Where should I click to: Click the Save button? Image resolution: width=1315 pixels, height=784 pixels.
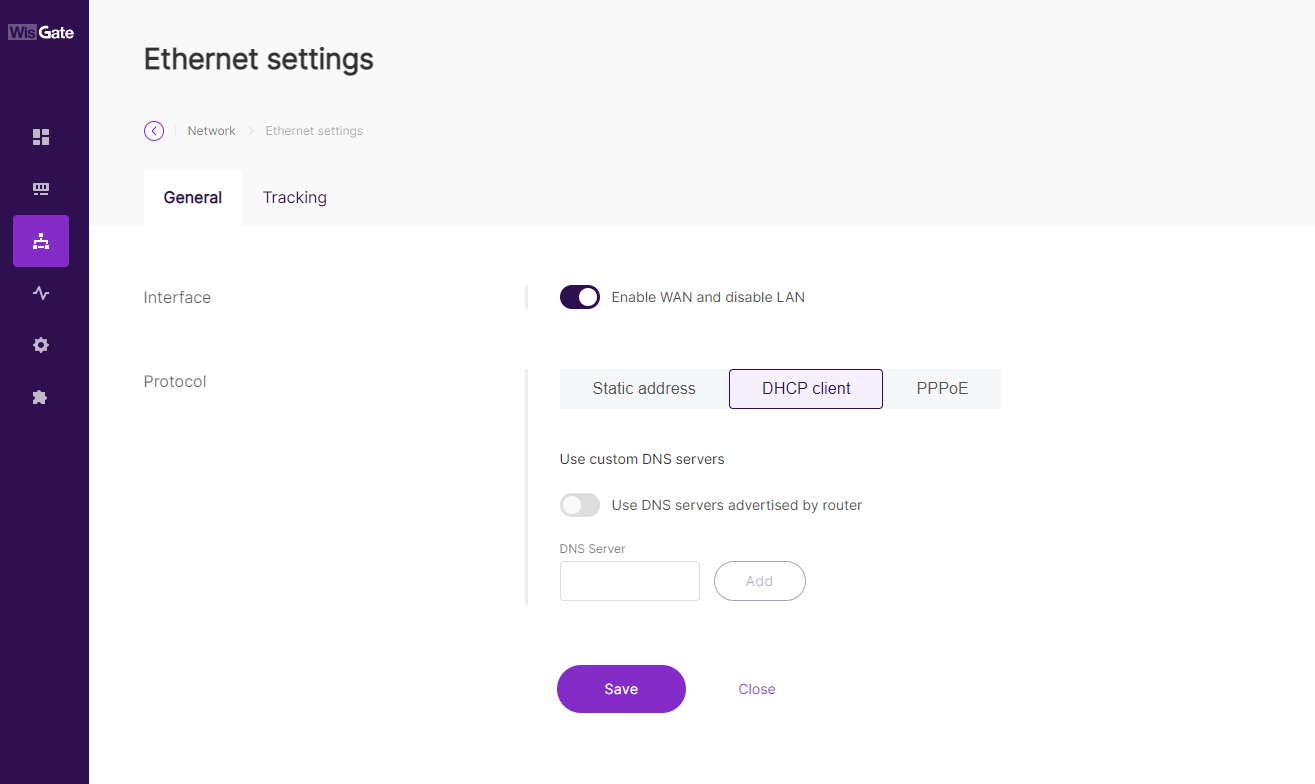[x=621, y=689]
